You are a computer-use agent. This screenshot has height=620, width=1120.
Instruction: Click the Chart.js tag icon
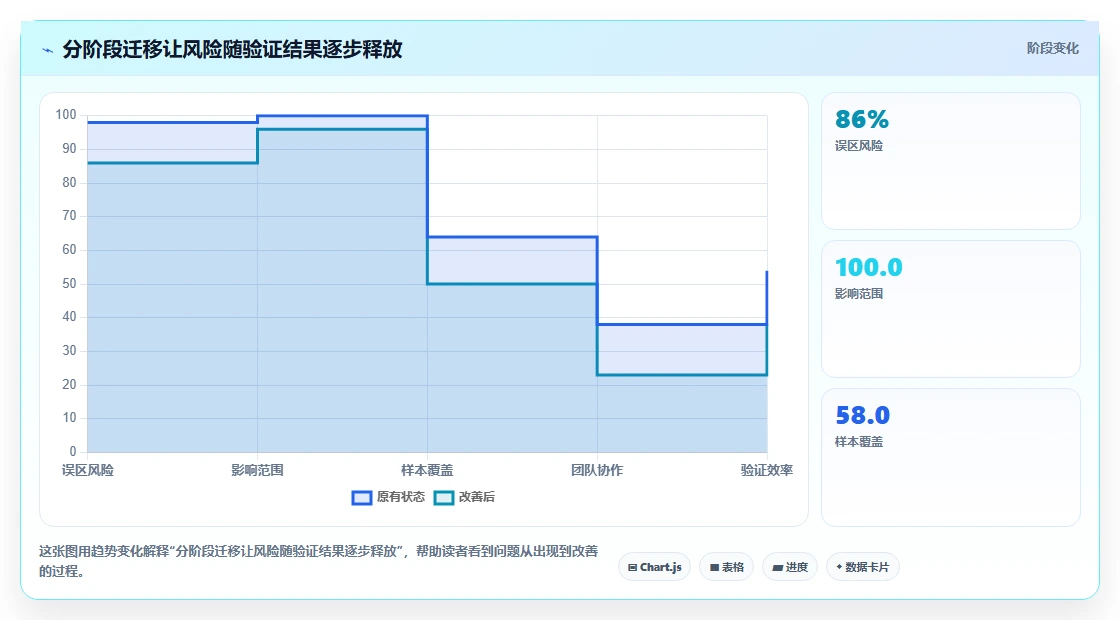point(632,567)
